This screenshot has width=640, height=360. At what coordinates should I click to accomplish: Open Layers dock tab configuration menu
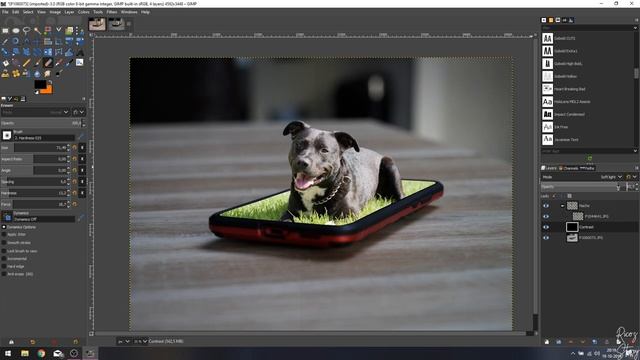pyautogui.click(x=636, y=168)
